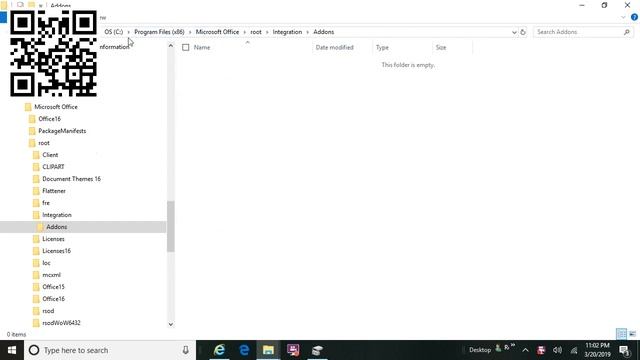This screenshot has height=360, width=640.
Task: Open the Action Center notifications
Action: point(624,350)
